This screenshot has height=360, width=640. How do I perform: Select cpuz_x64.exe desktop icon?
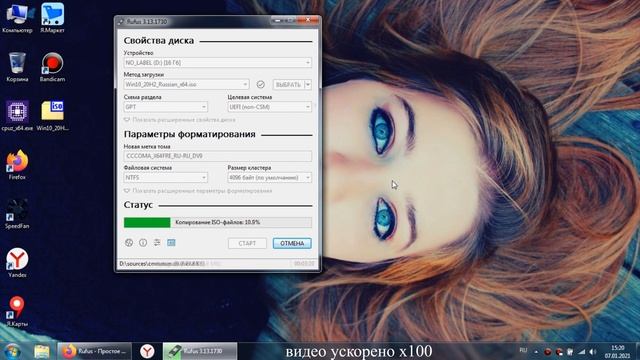pyautogui.click(x=17, y=116)
